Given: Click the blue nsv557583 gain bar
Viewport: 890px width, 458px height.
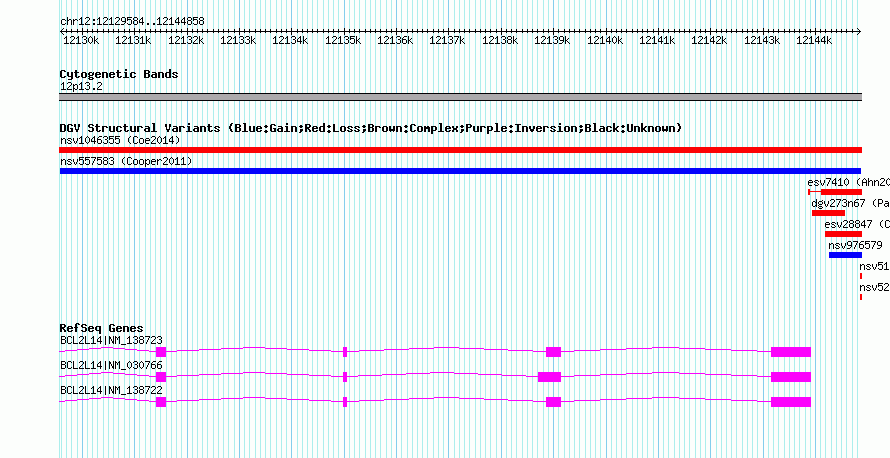Looking at the screenshot, I should (x=460, y=171).
